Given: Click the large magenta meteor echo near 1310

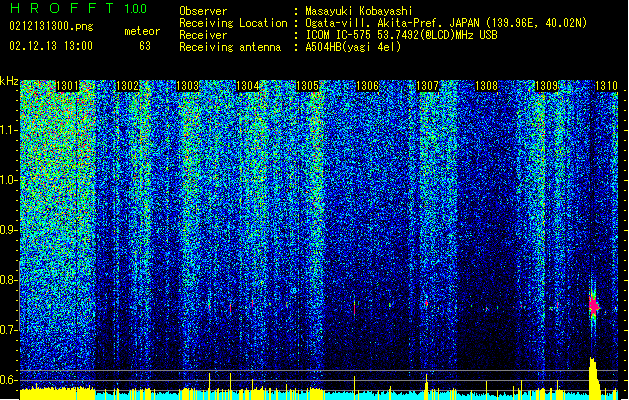Looking at the screenshot, I should pos(594,307).
